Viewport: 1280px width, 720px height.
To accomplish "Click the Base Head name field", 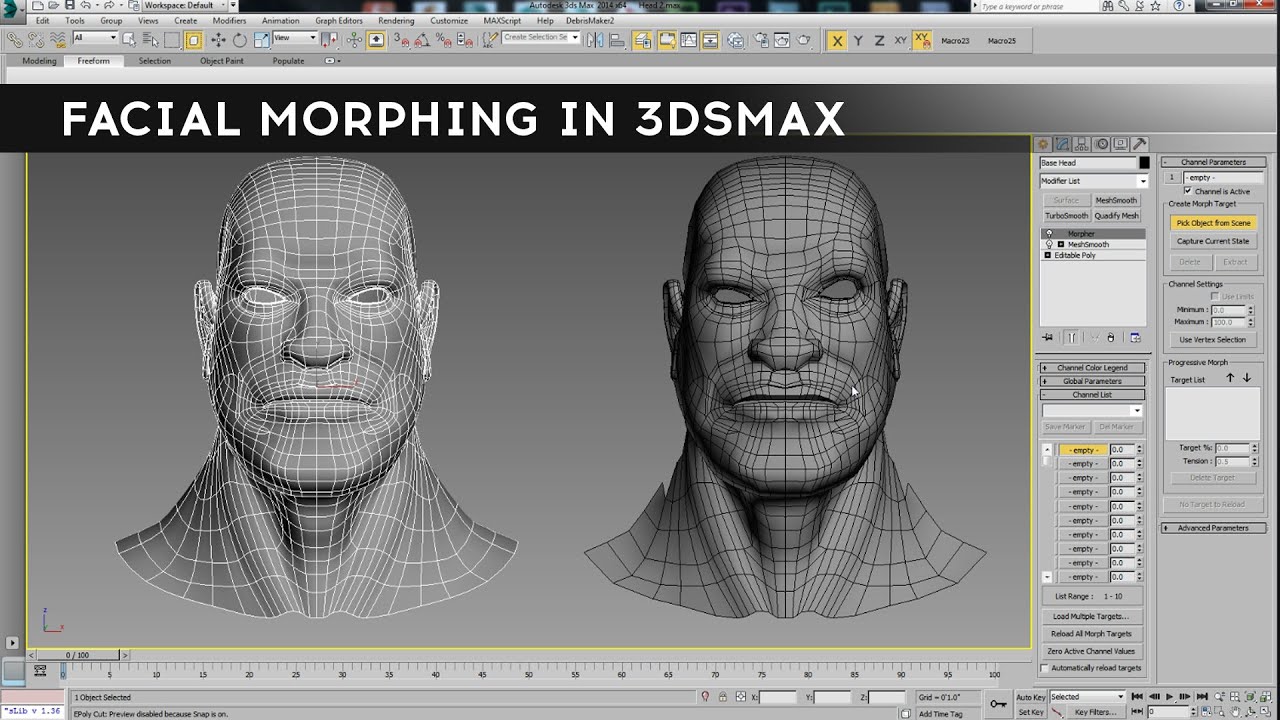I will pyautogui.click(x=1088, y=163).
